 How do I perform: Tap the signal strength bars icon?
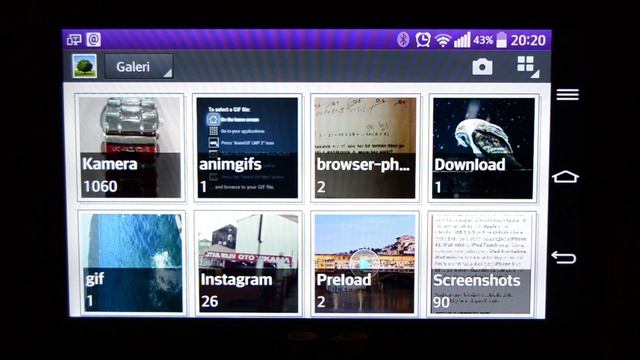[x=462, y=40]
